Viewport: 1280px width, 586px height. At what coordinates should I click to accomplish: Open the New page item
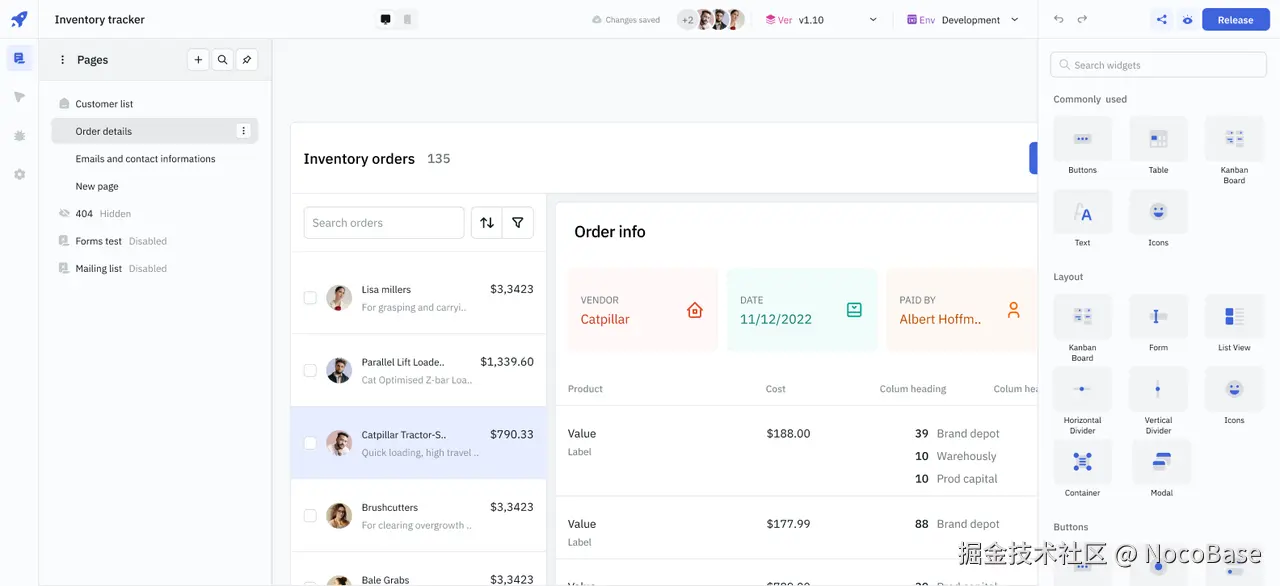(155, 186)
